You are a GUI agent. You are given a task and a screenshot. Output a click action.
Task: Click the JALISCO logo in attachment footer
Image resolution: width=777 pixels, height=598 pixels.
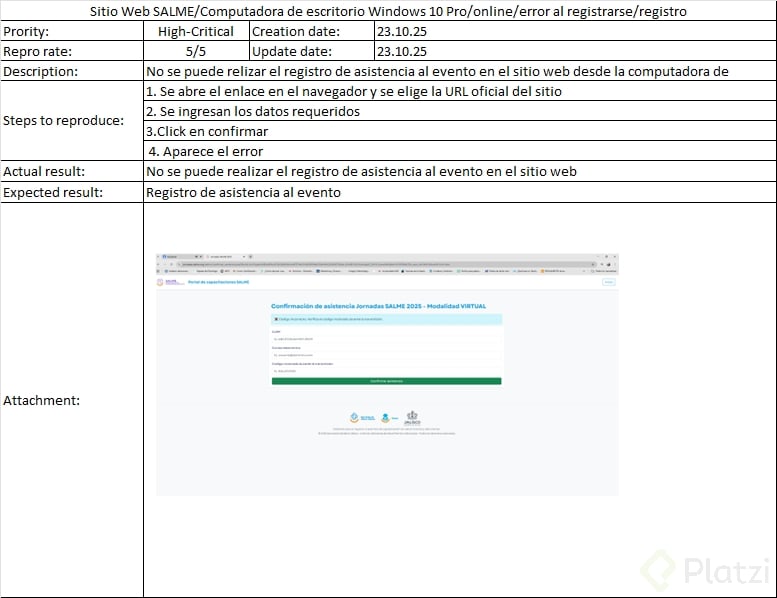pos(412,418)
